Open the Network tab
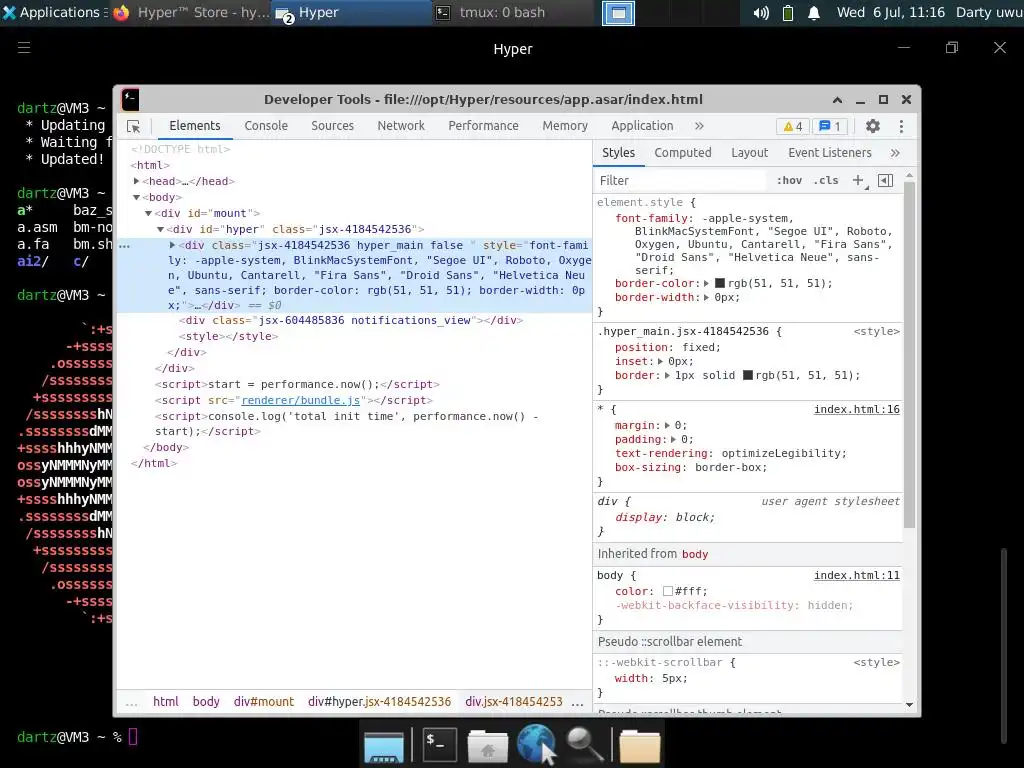This screenshot has width=1024, height=768. click(x=401, y=126)
